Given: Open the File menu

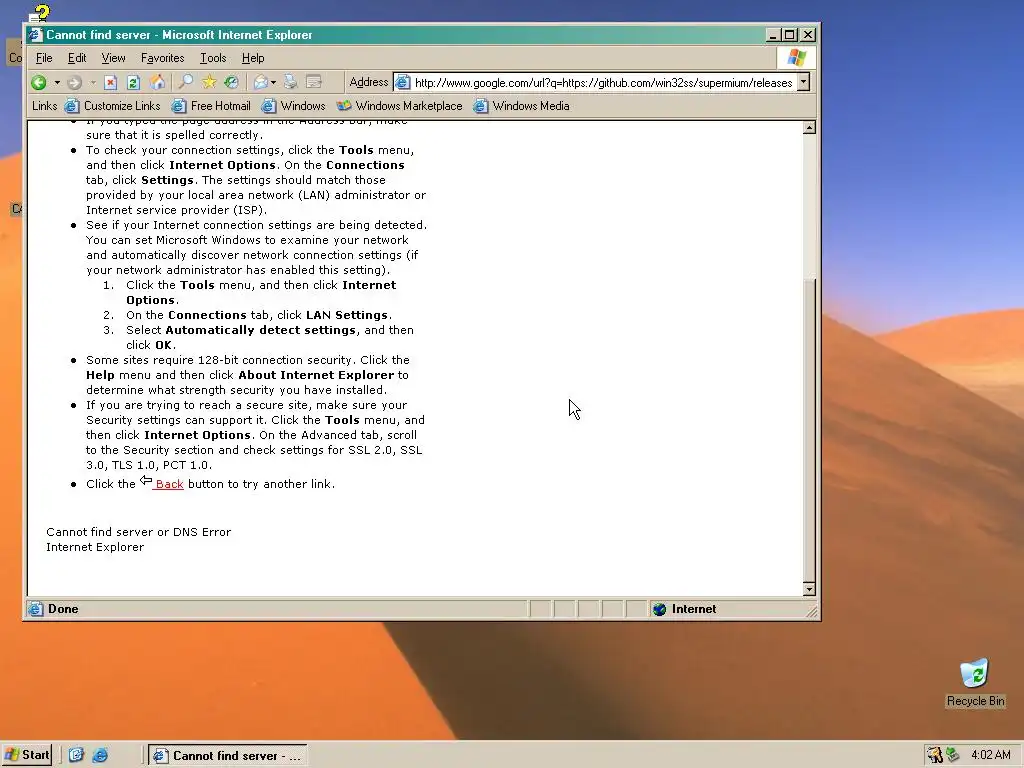Looking at the screenshot, I should [x=44, y=58].
